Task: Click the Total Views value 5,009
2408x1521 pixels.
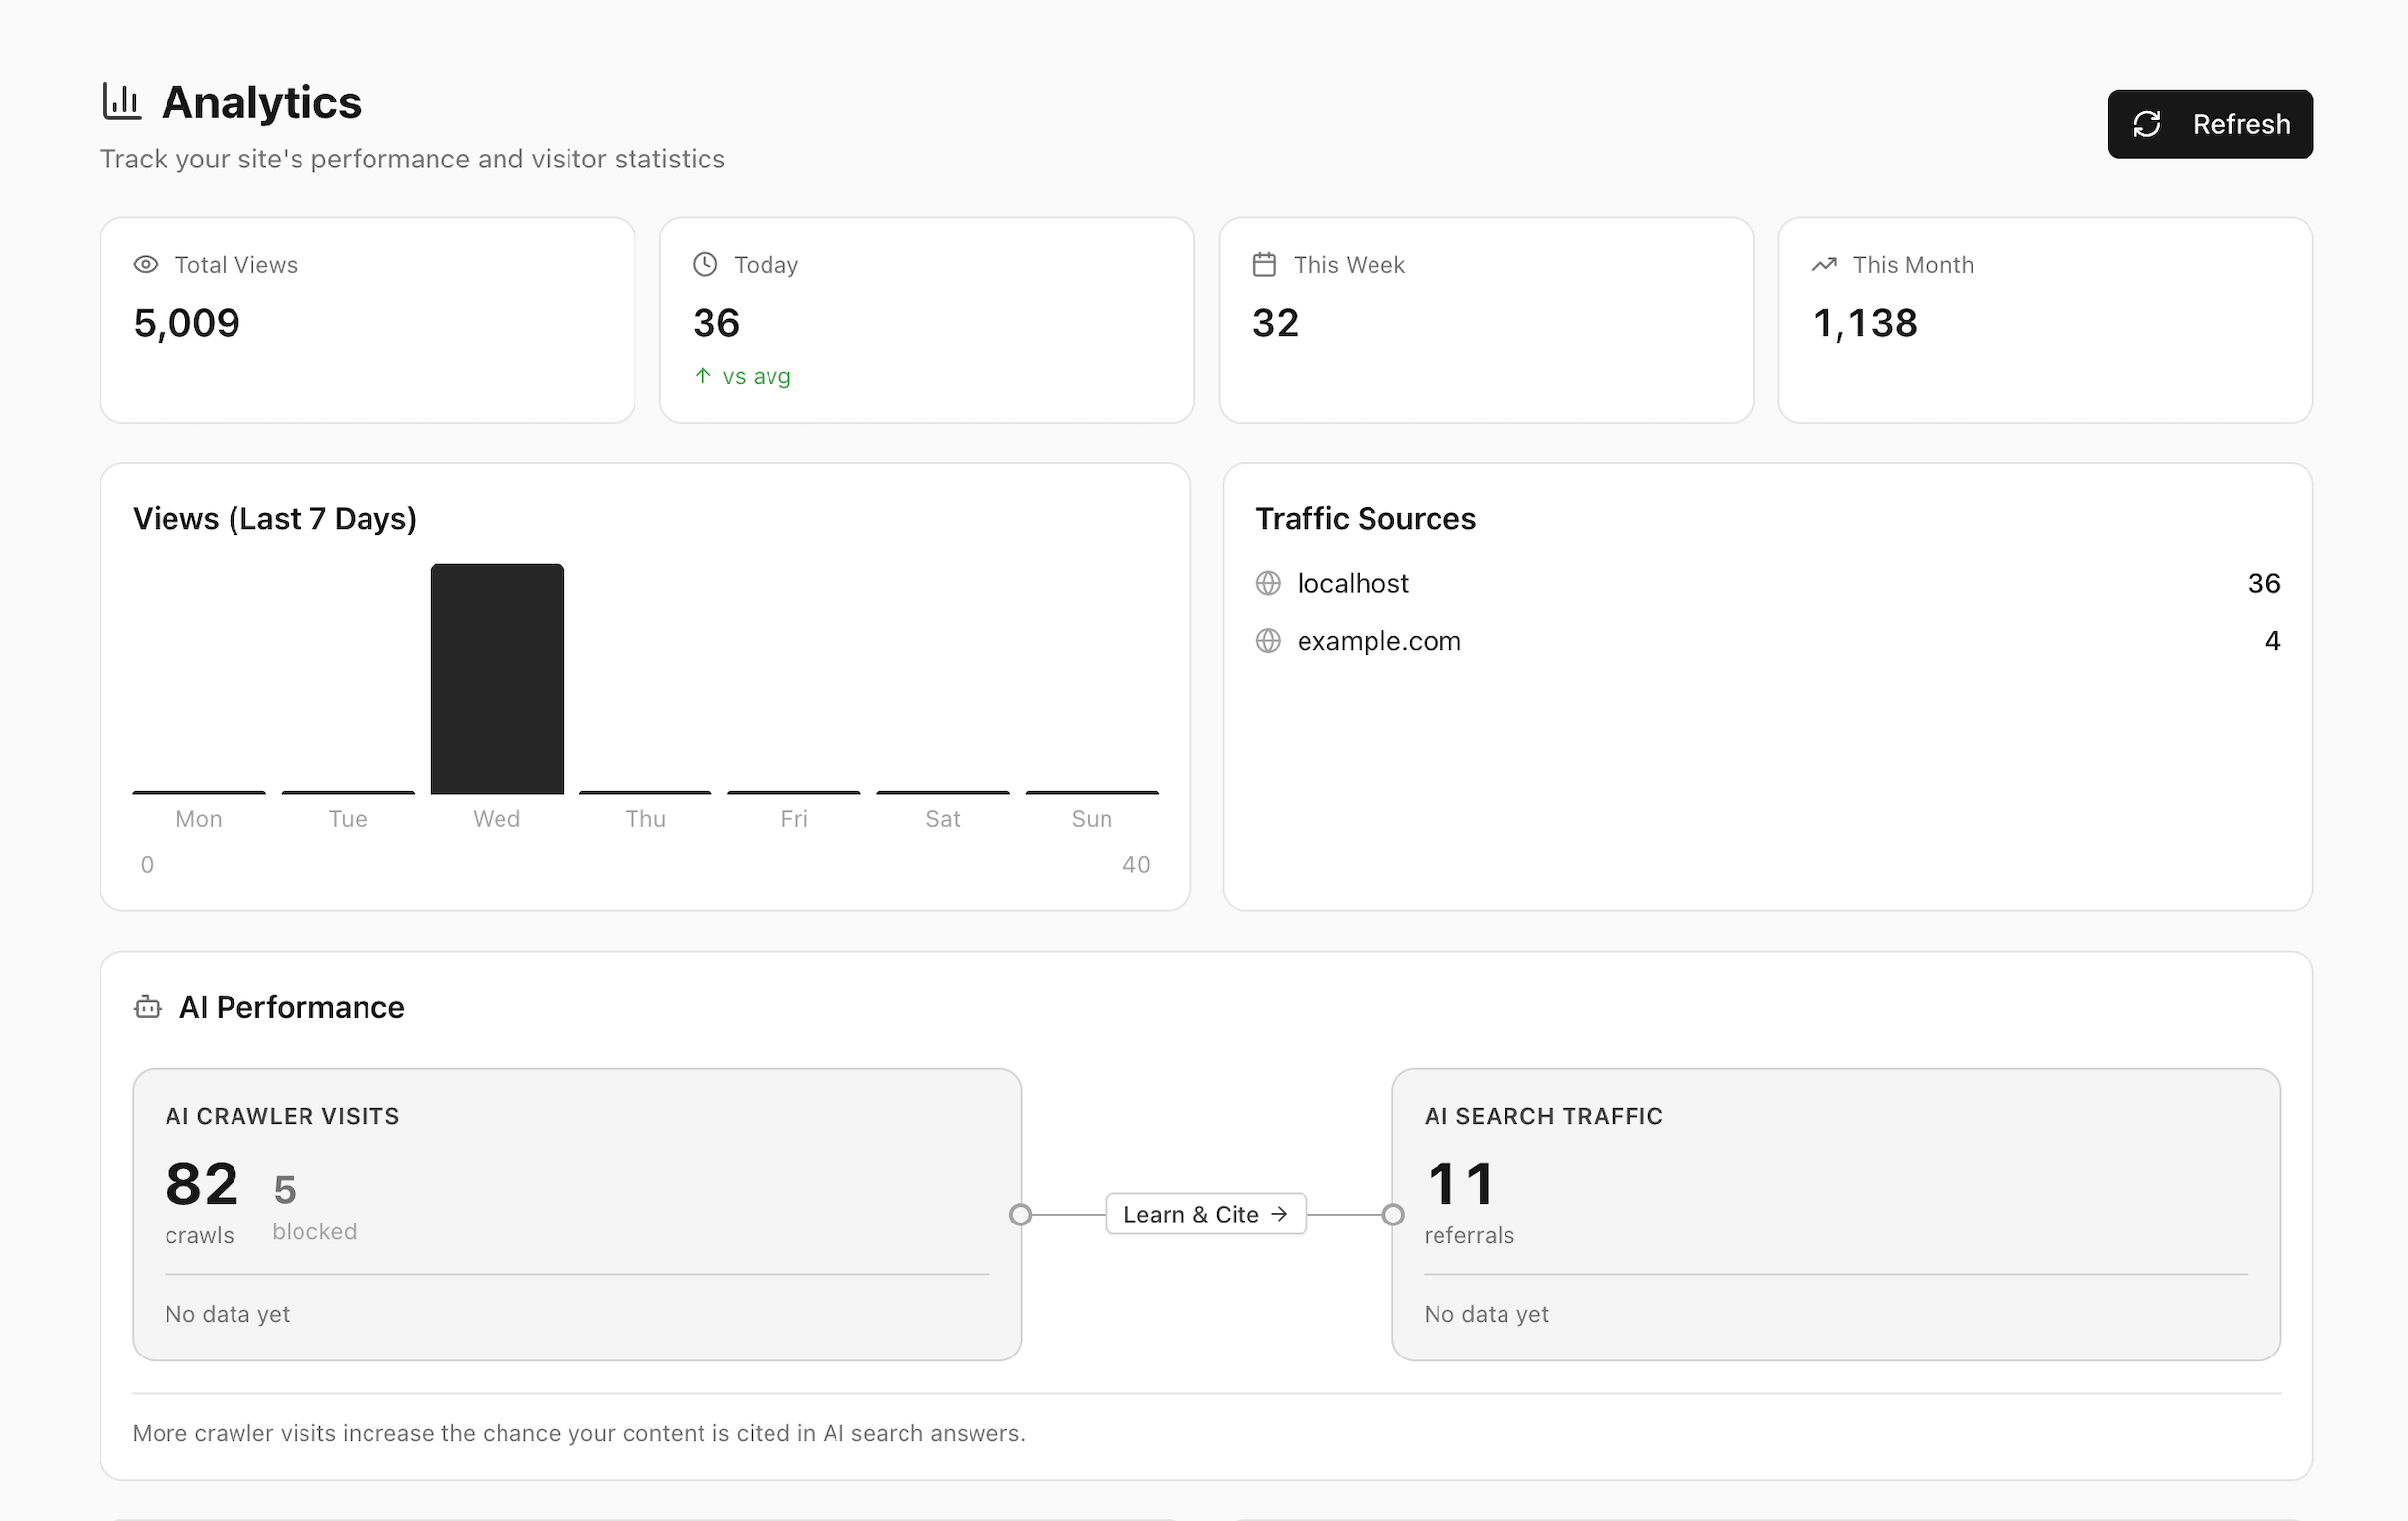Action: [x=187, y=323]
